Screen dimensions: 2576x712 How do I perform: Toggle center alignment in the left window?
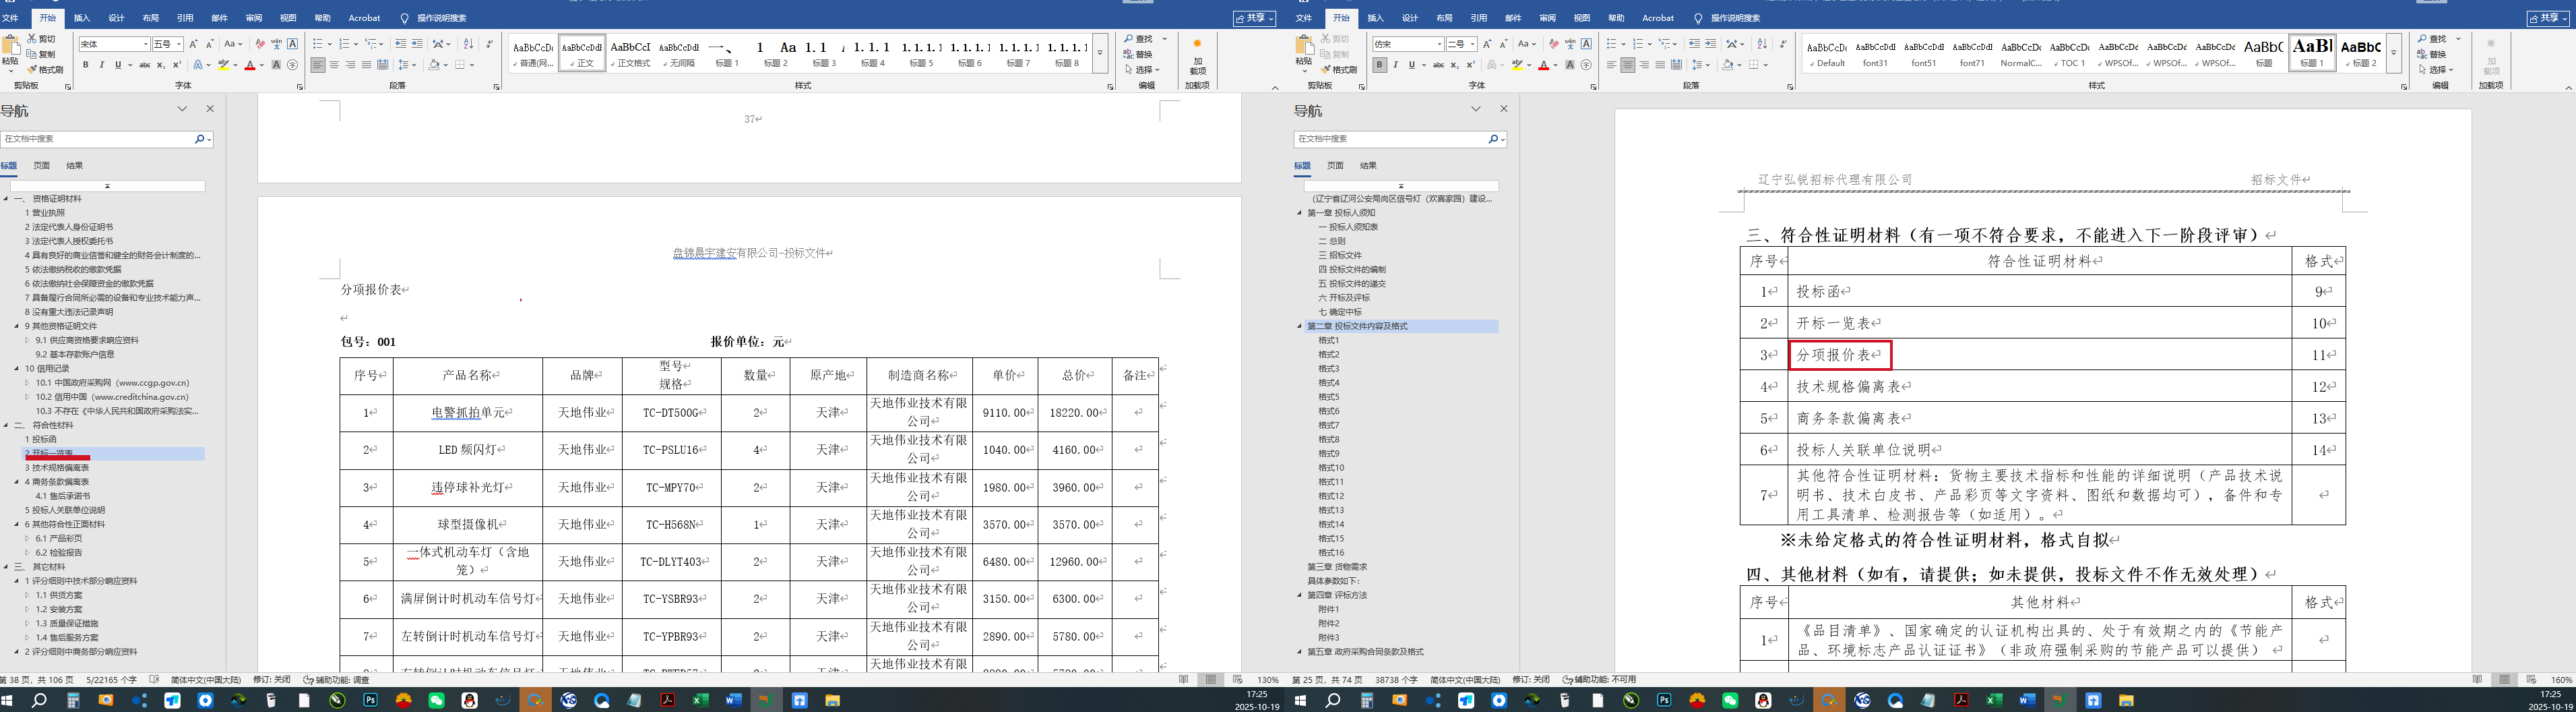tap(334, 65)
